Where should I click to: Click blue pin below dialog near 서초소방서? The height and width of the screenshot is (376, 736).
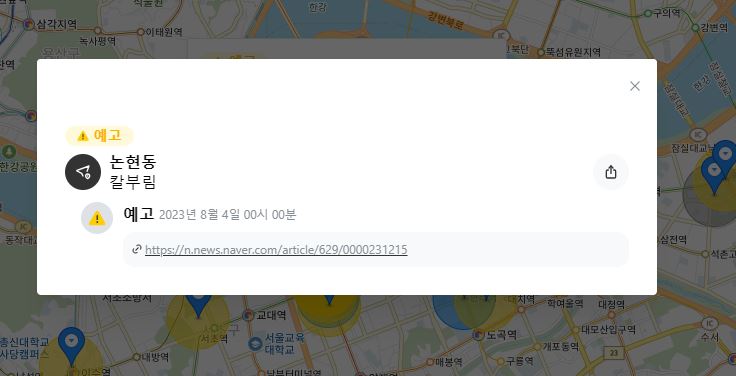coord(199,307)
